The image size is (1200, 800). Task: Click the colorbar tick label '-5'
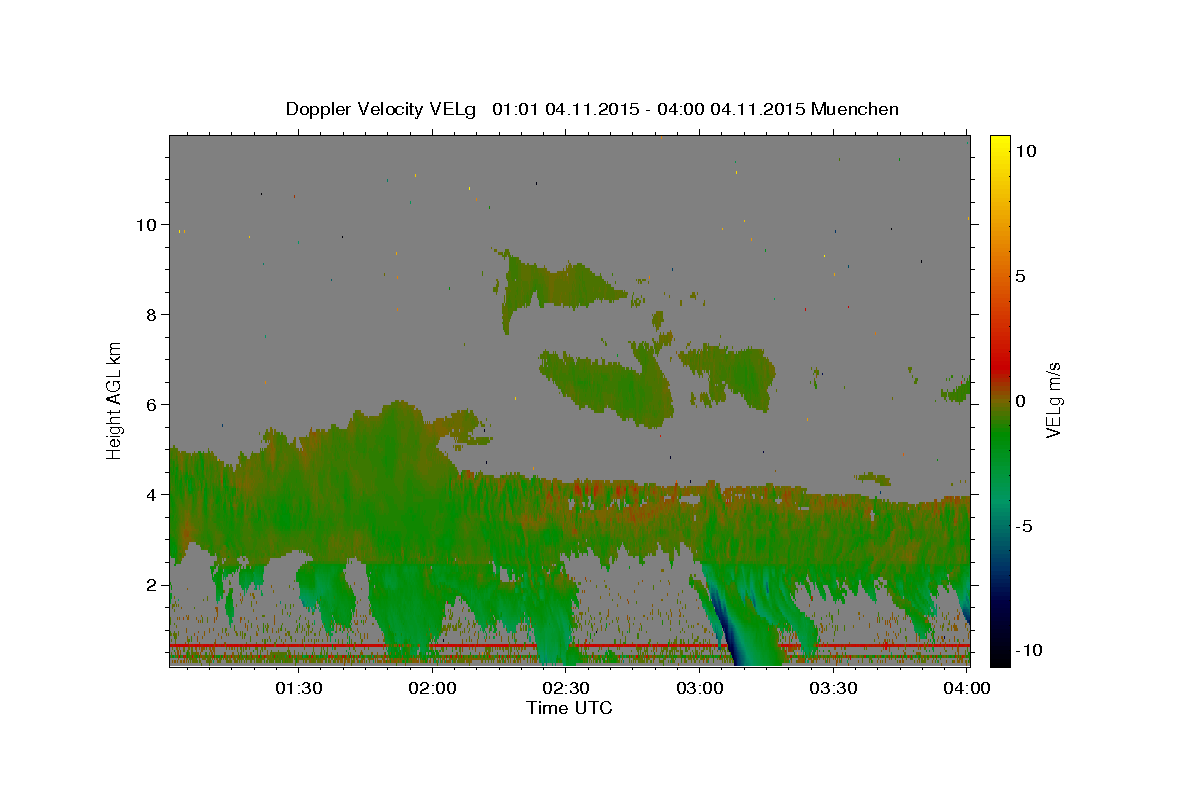point(1023,525)
